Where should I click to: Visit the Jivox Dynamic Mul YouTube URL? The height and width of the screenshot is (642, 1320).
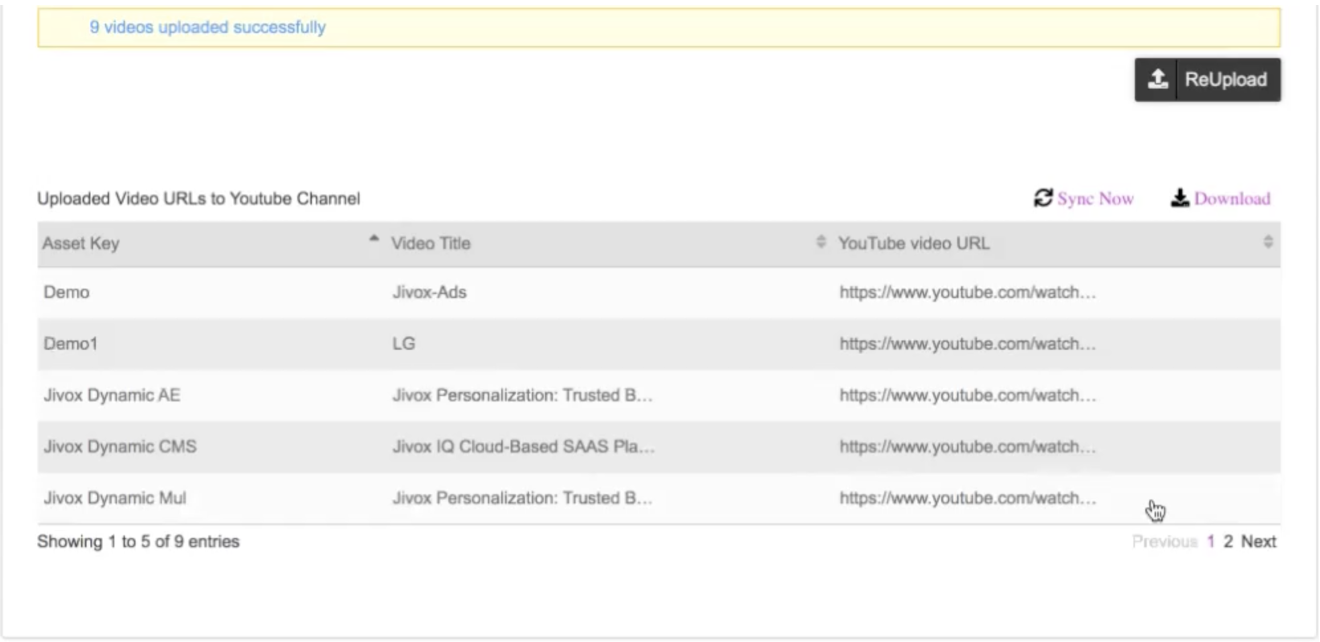tap(968, 497)
